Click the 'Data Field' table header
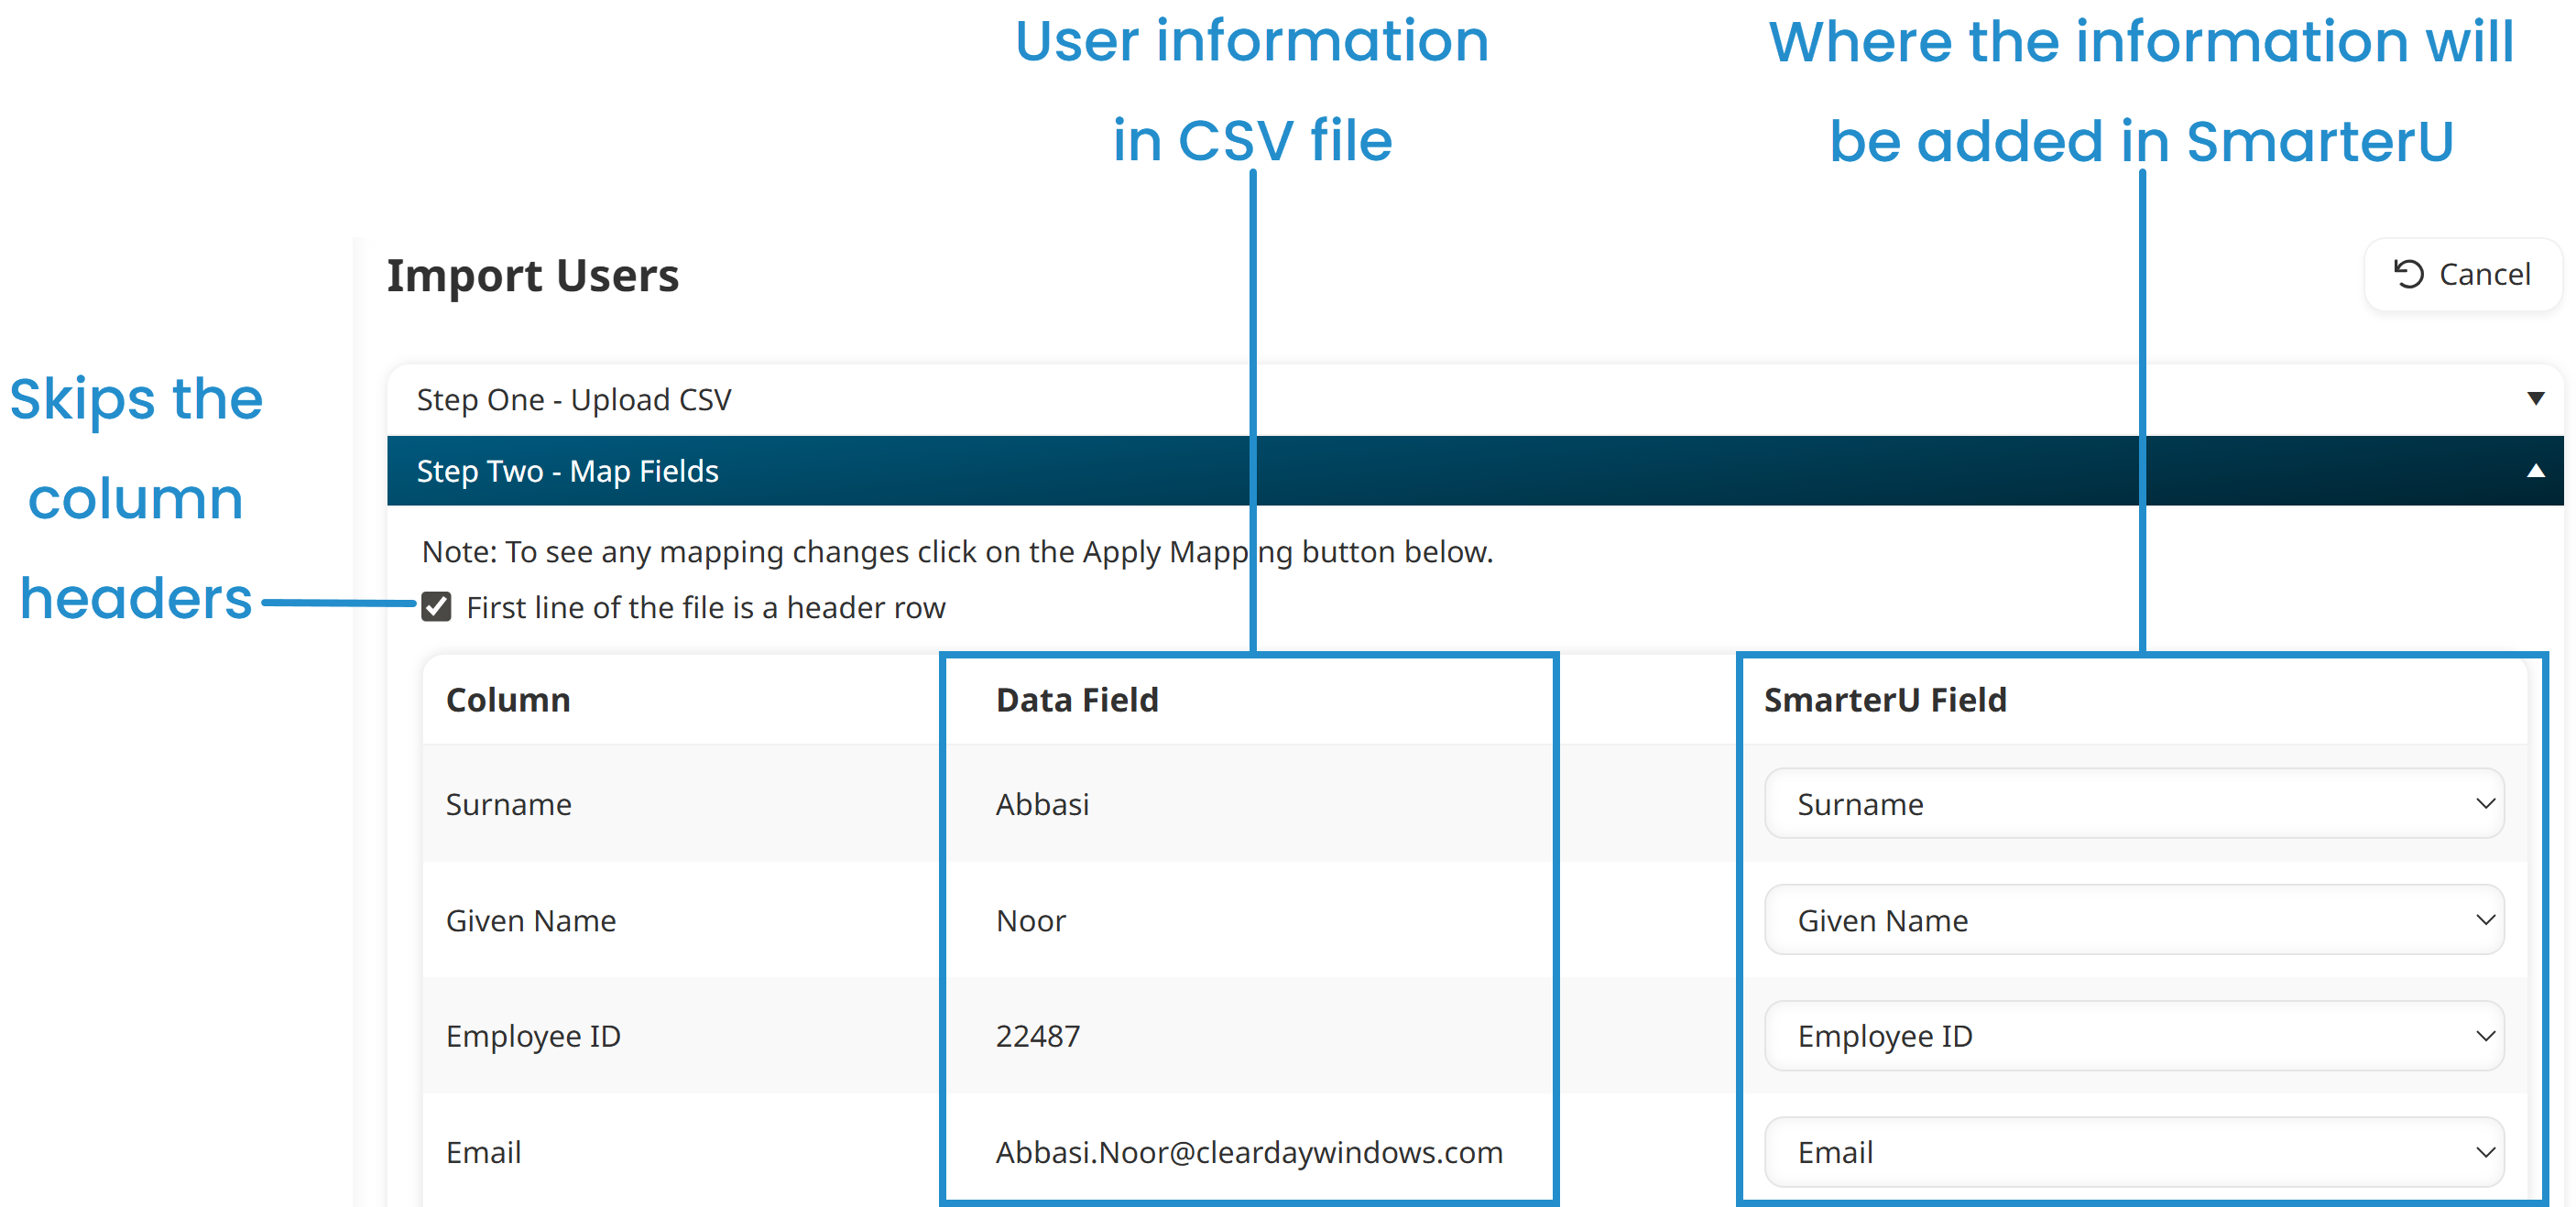The height and width of the screenshot is (1207, 2576). point(1077,700)
